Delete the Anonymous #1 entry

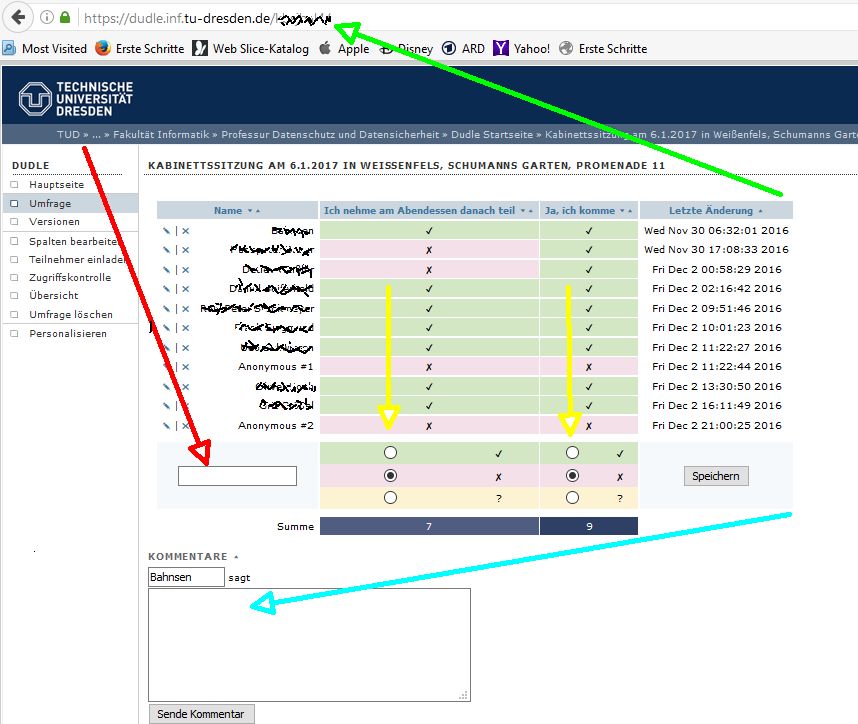(185, 367)
